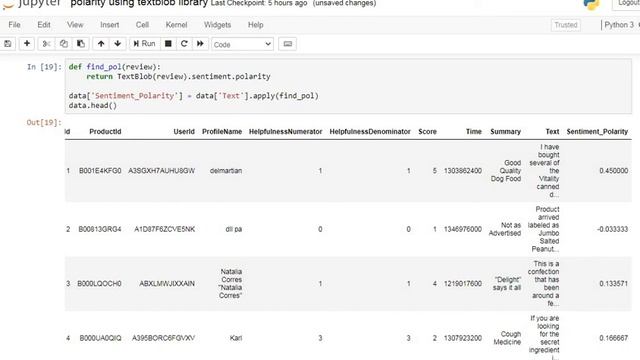Select polarity value 0.166667
Image resolution: width=640 pixels, height=360 pixels.
(x=613, y=338)
